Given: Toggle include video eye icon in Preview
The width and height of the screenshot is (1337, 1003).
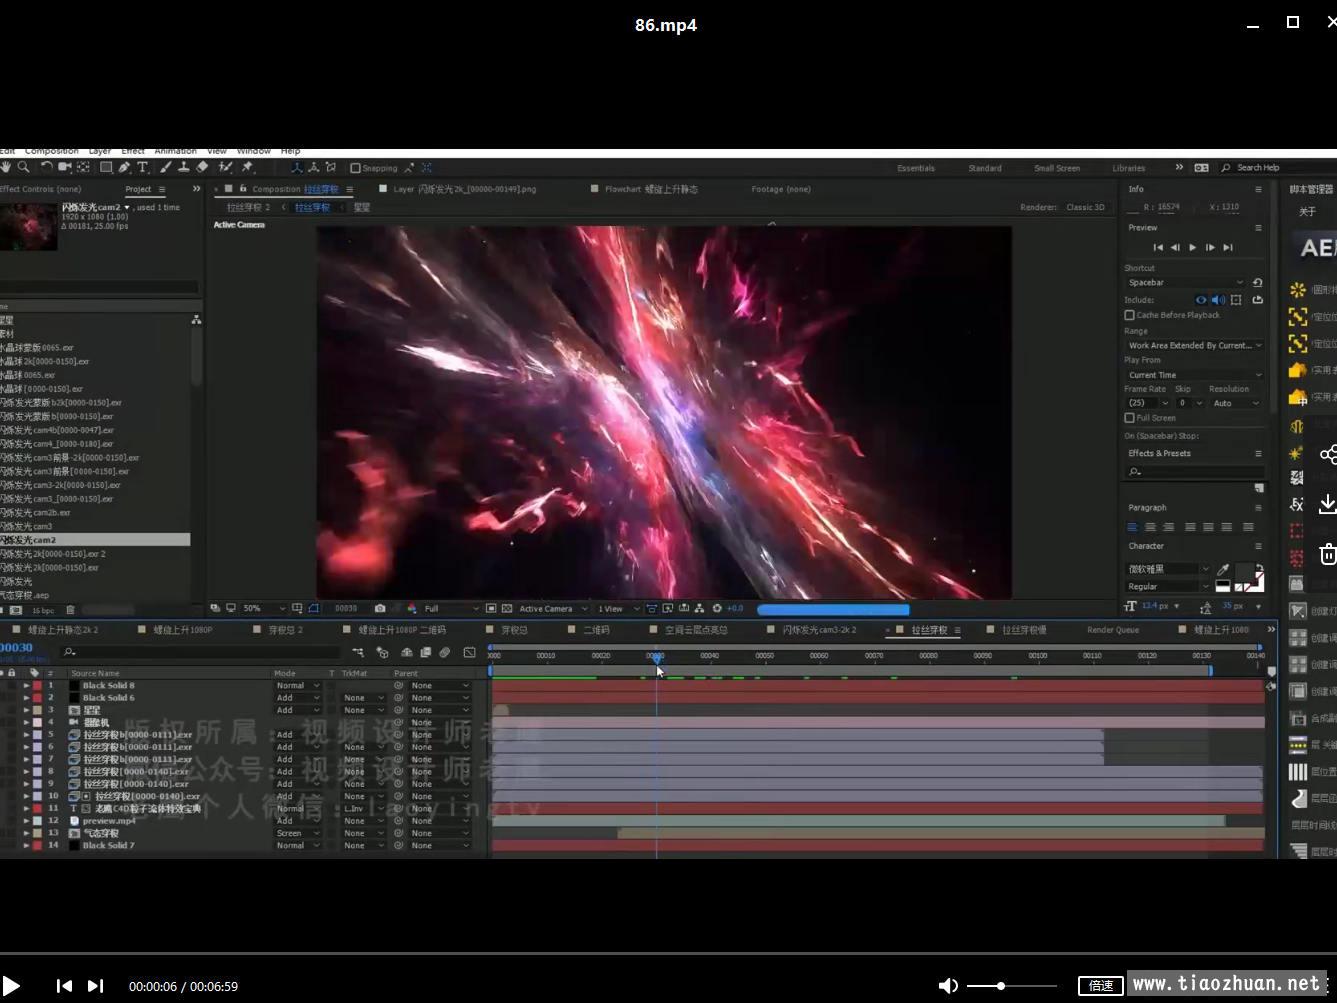Looking at the screenshot, I should click(1201, 300).
